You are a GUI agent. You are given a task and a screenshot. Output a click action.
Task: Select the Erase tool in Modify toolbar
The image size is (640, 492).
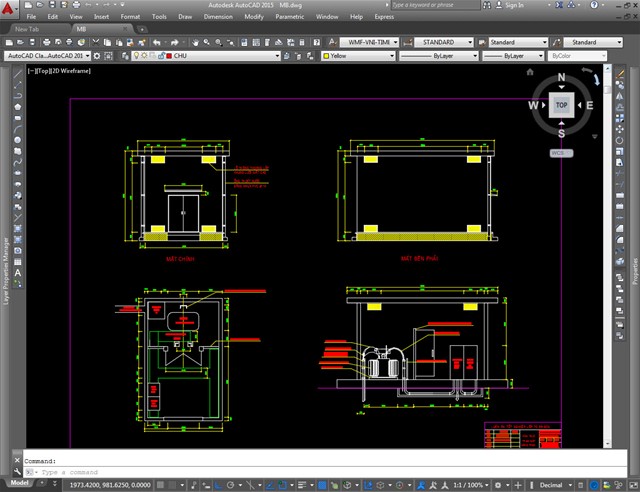point(620,74)
